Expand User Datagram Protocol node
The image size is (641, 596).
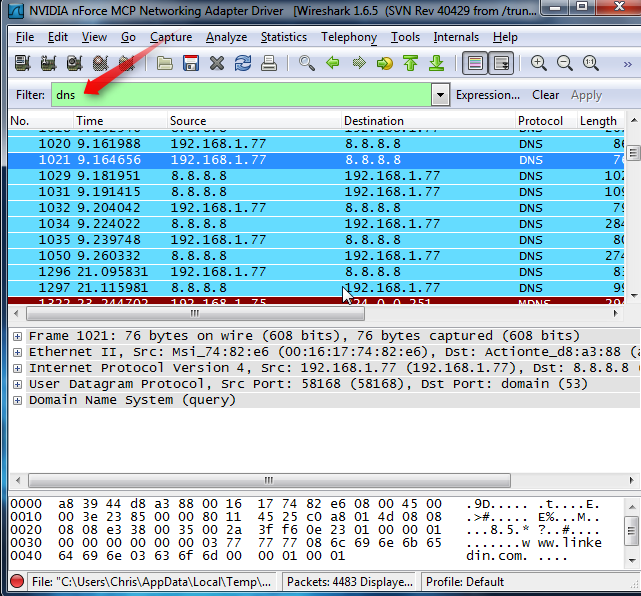point(17,384)
